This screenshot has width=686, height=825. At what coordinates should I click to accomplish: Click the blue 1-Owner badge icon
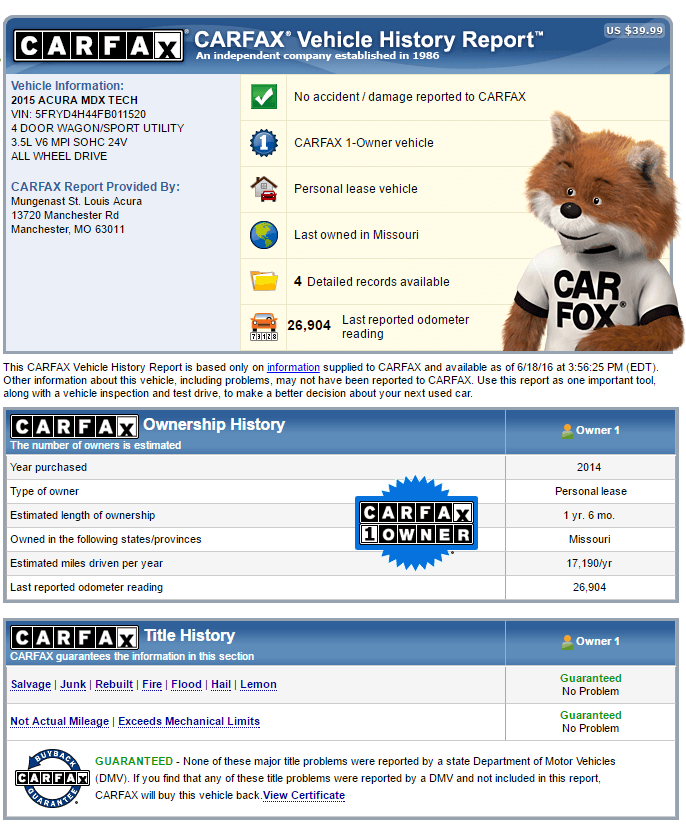[264, 143]
